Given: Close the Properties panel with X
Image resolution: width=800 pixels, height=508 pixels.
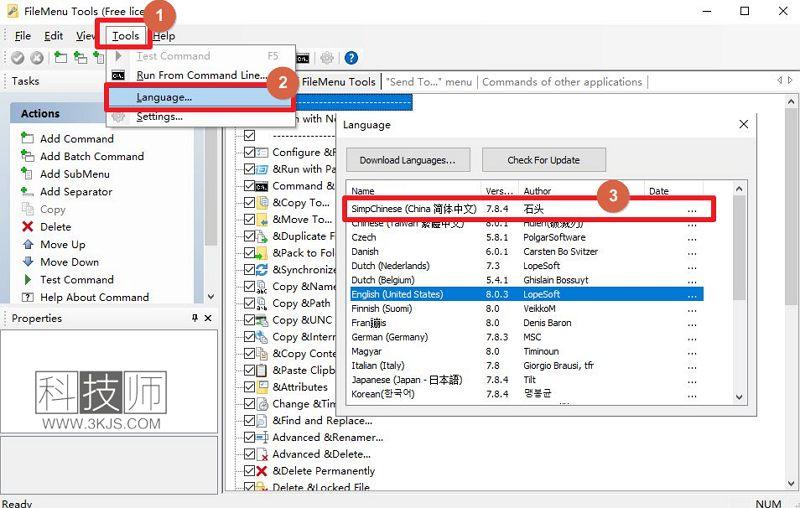Looking at the screenshot, I should tap(208, 318).
